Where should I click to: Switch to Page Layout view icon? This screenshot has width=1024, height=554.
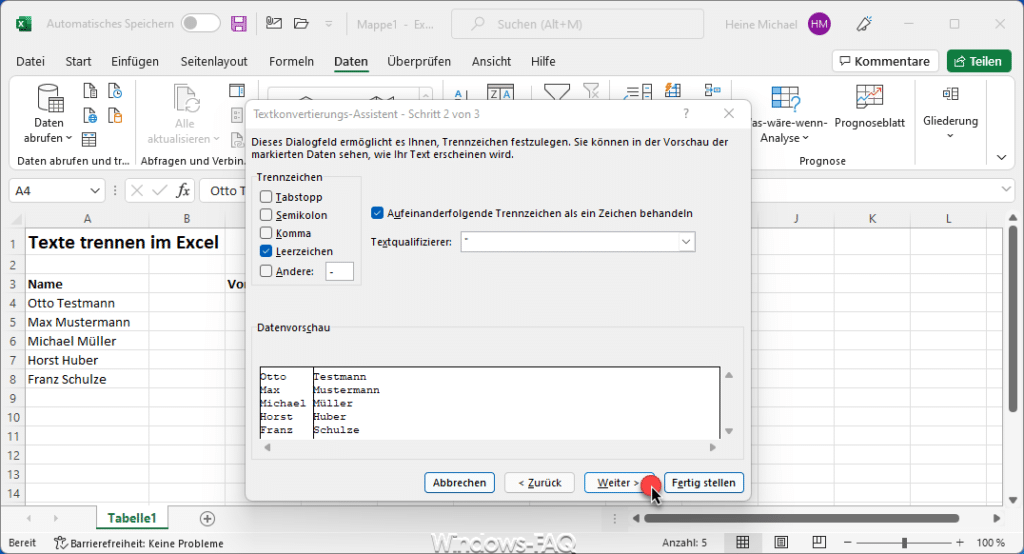coord(780,542)
